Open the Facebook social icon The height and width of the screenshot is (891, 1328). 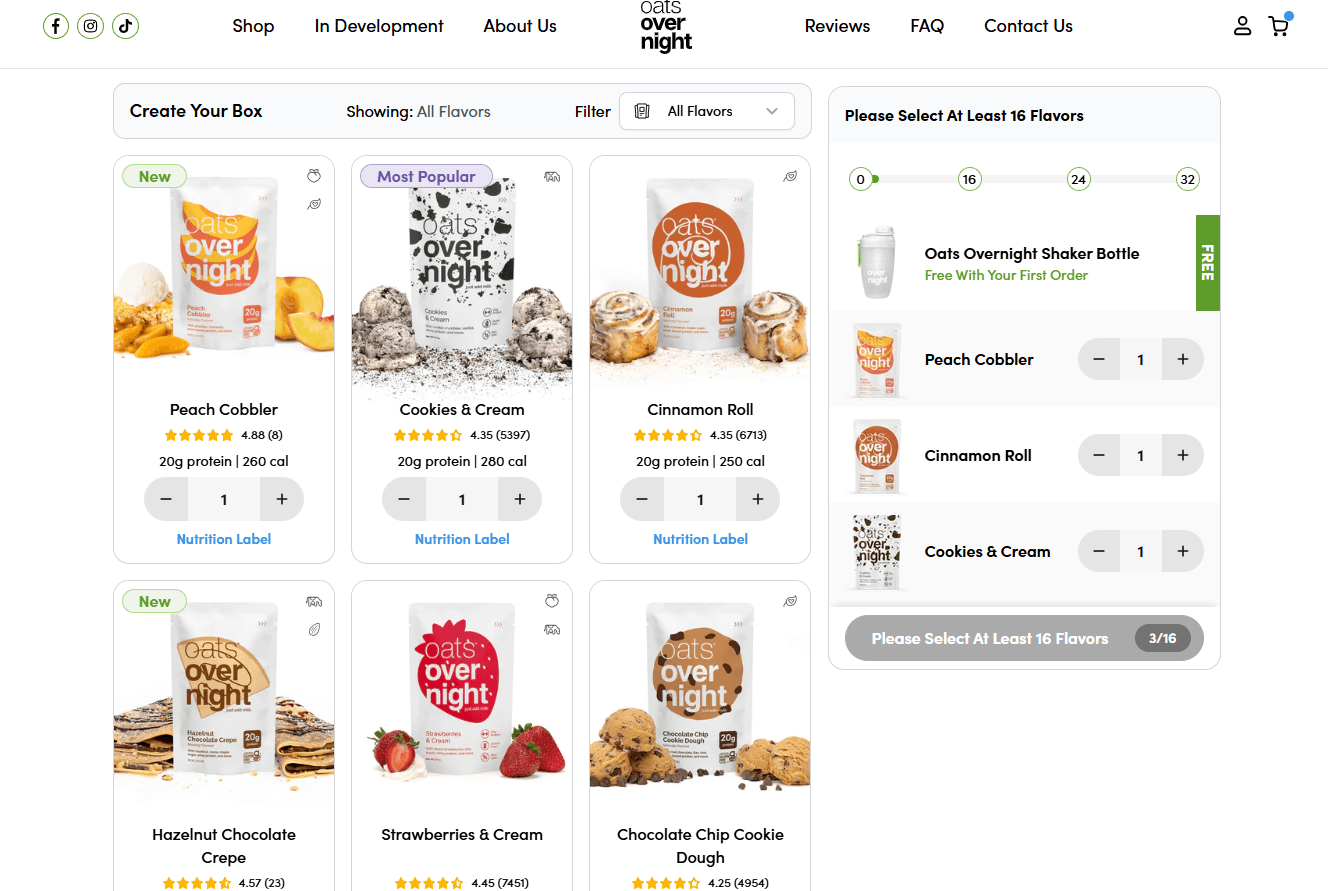click(x=56, y=27)
